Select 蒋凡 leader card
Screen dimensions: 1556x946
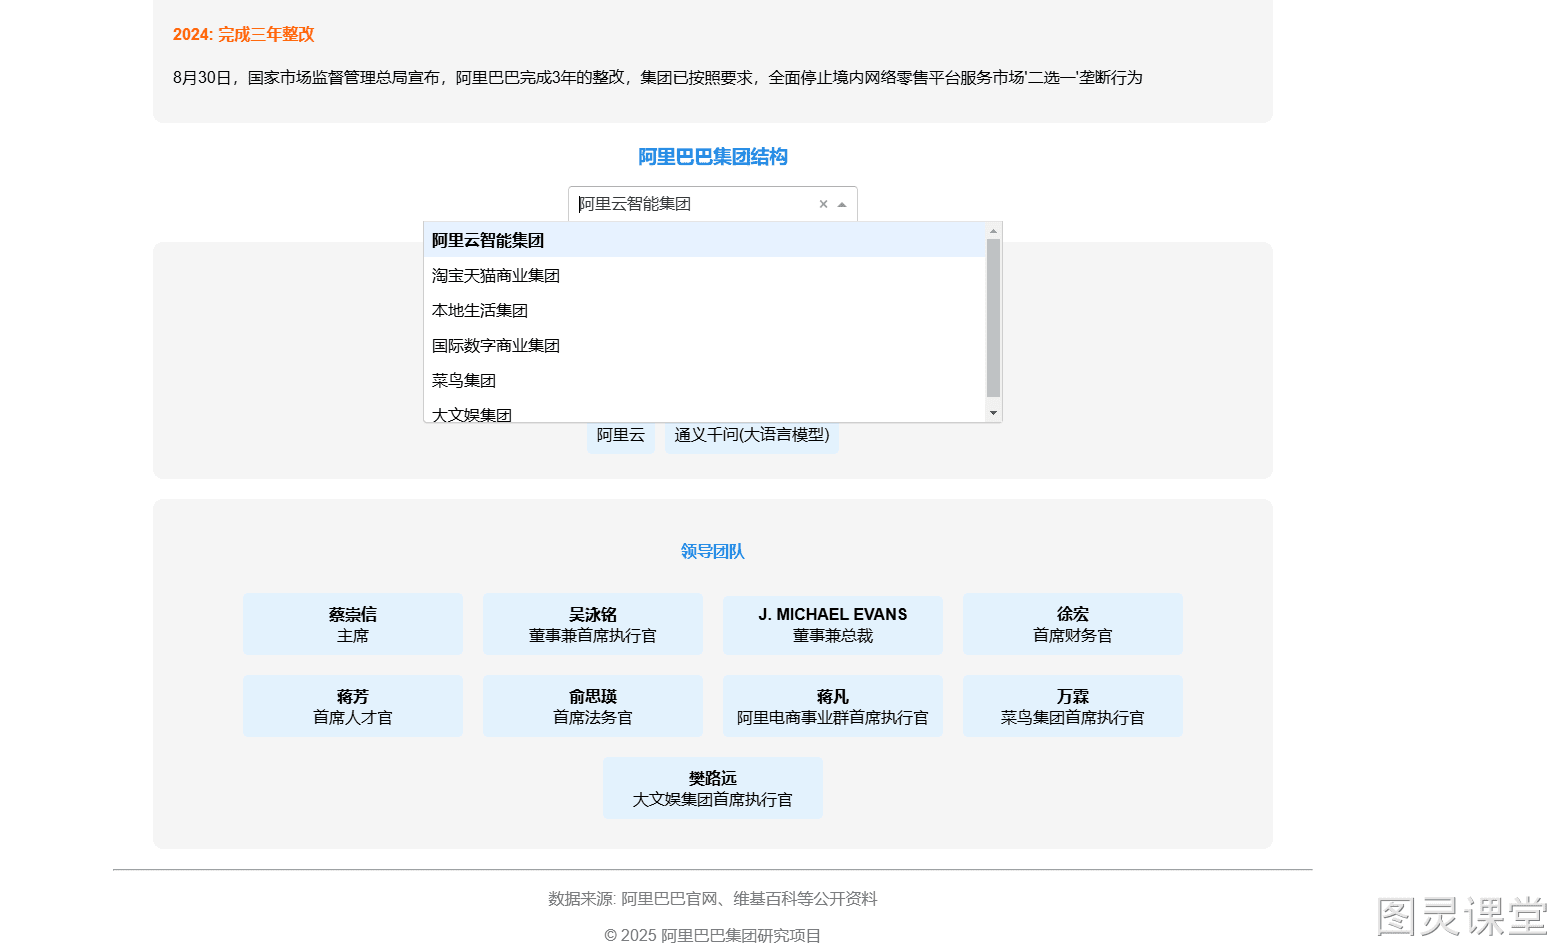tap(833, 707)
